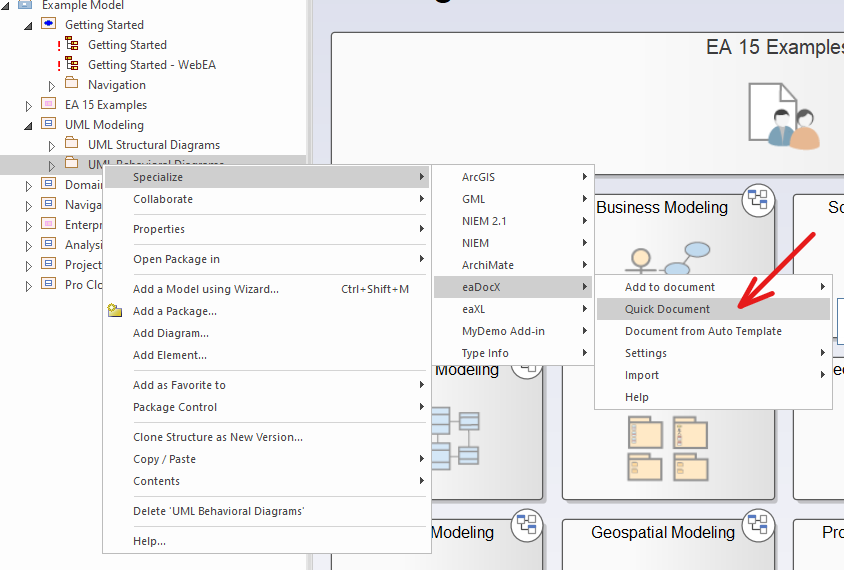The image size is (844, 570).
Task: Open the Collaborate submenu
Action: (267, 199)
